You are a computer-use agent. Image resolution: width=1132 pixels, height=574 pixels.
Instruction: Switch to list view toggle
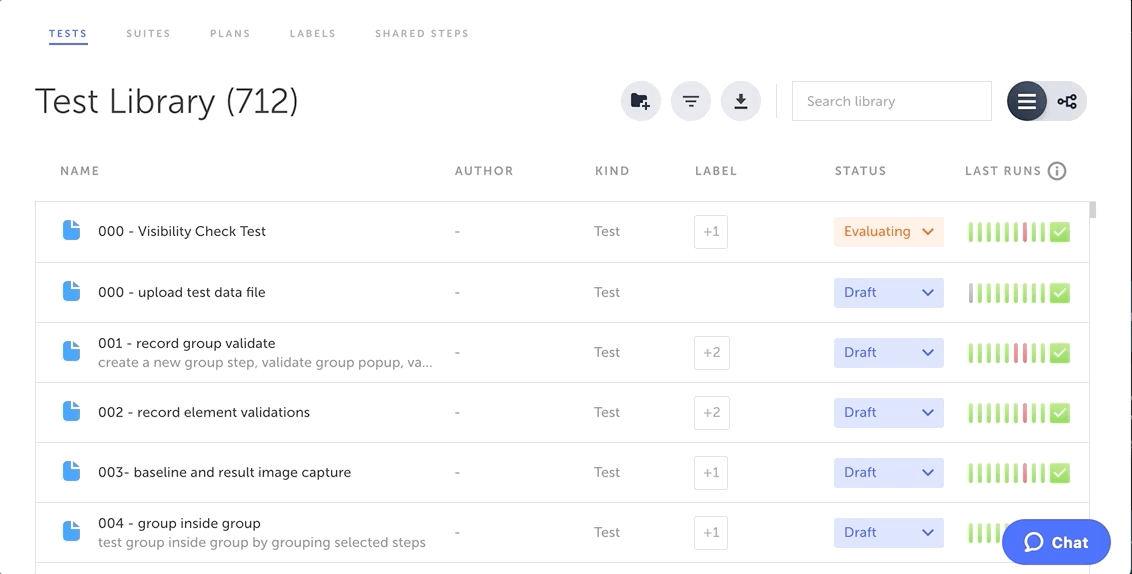pos(1026,101)
